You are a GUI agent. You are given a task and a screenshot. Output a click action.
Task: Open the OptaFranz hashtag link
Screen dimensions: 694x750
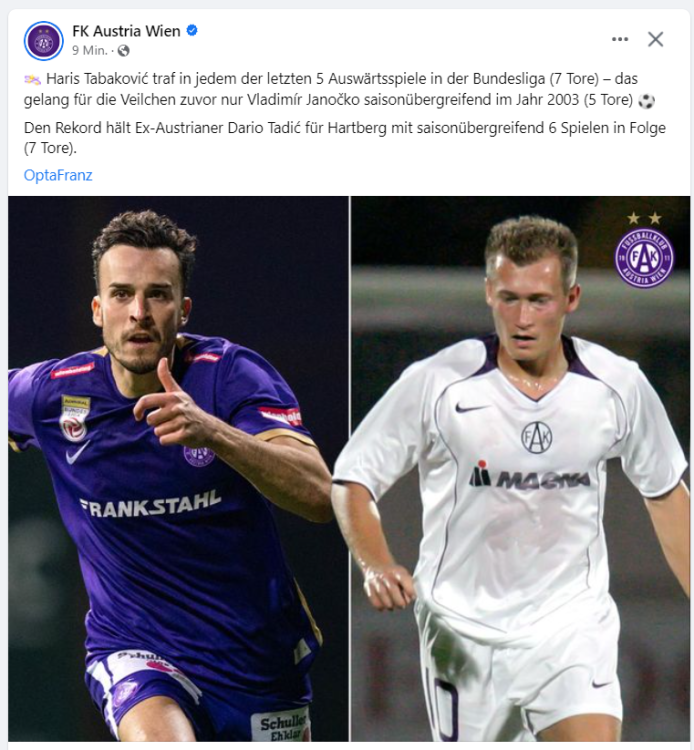click(58, 175)
